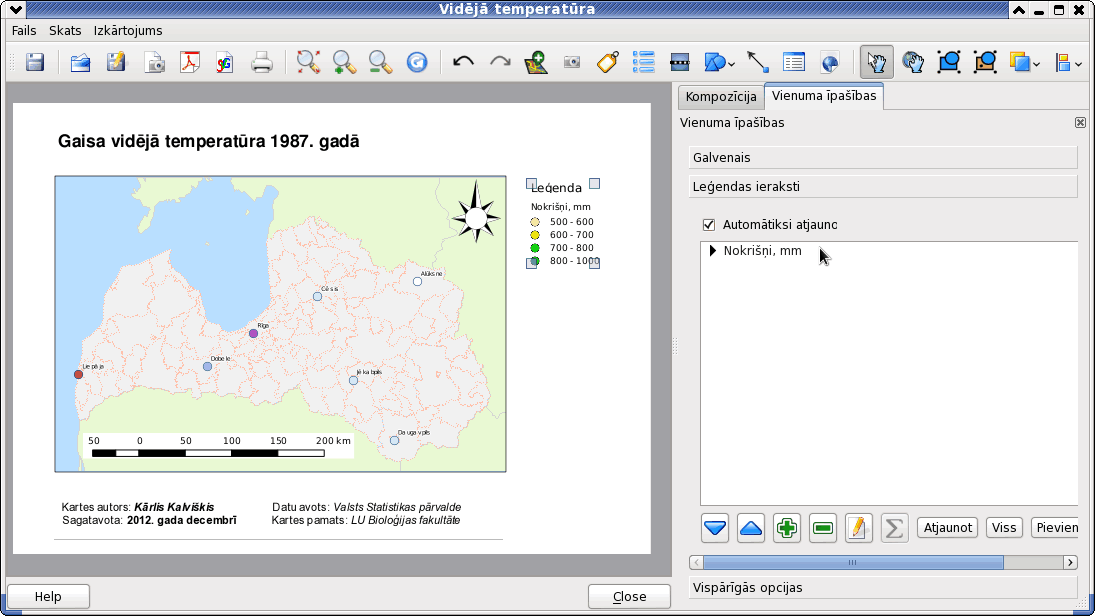The image size is (1095, 616).
Task: Export composition as PDF
Action: click(189, 63)
